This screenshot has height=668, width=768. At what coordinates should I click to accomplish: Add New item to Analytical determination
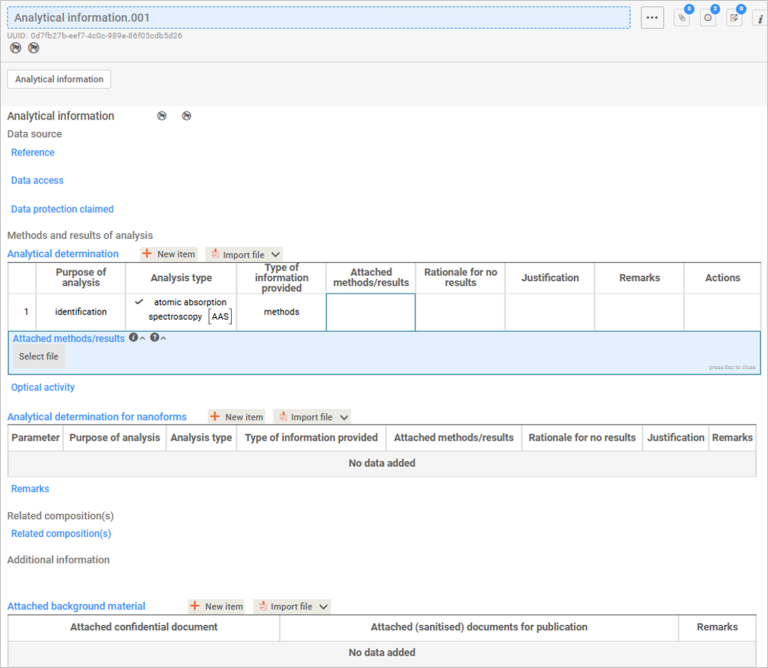[168, 254]
